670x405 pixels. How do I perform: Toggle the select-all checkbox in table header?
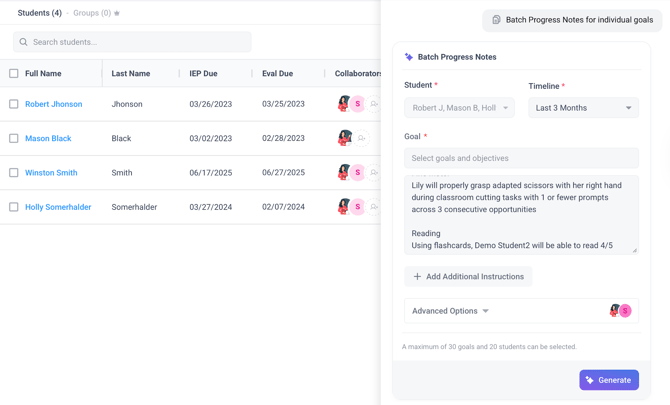(x=14, y=73)
